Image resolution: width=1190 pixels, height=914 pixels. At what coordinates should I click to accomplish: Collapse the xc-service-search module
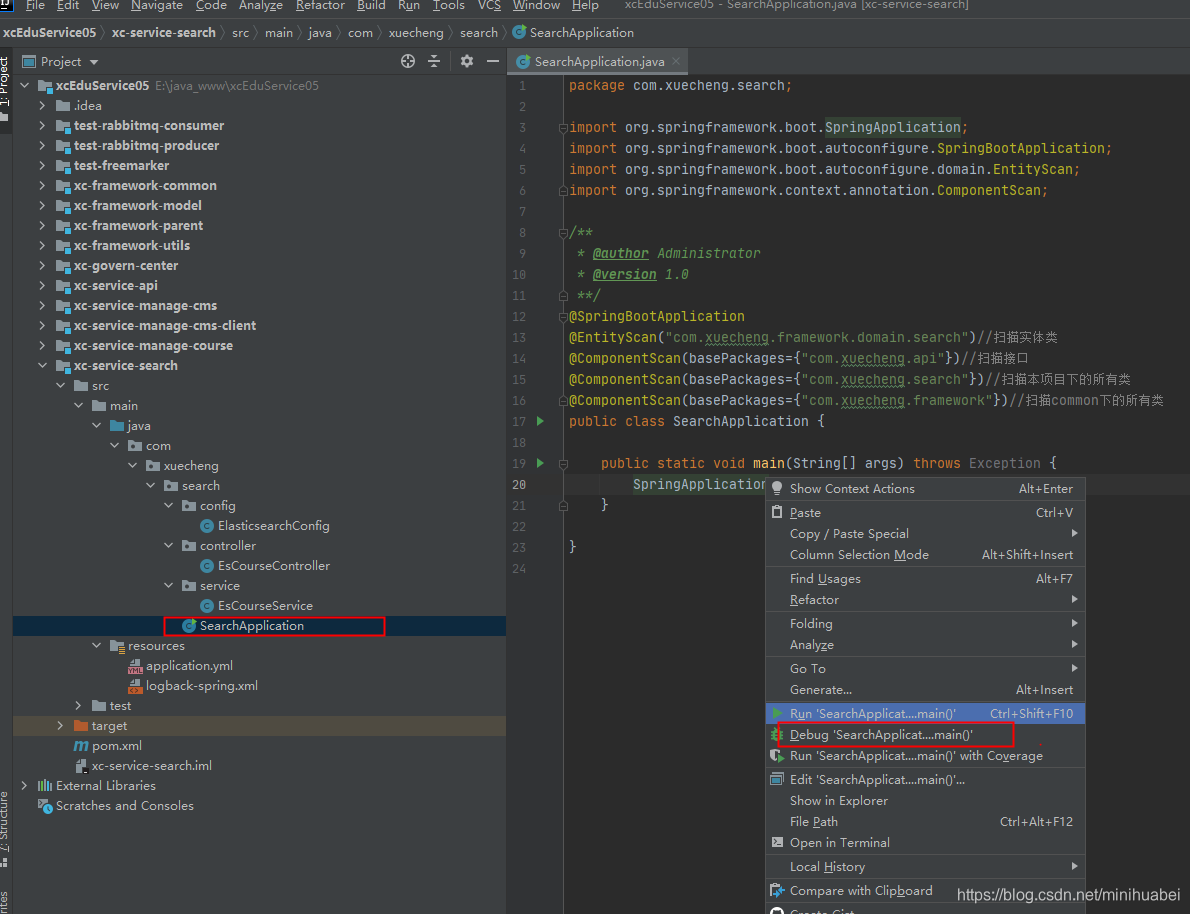pyautogui.click(x=43, y=365)
